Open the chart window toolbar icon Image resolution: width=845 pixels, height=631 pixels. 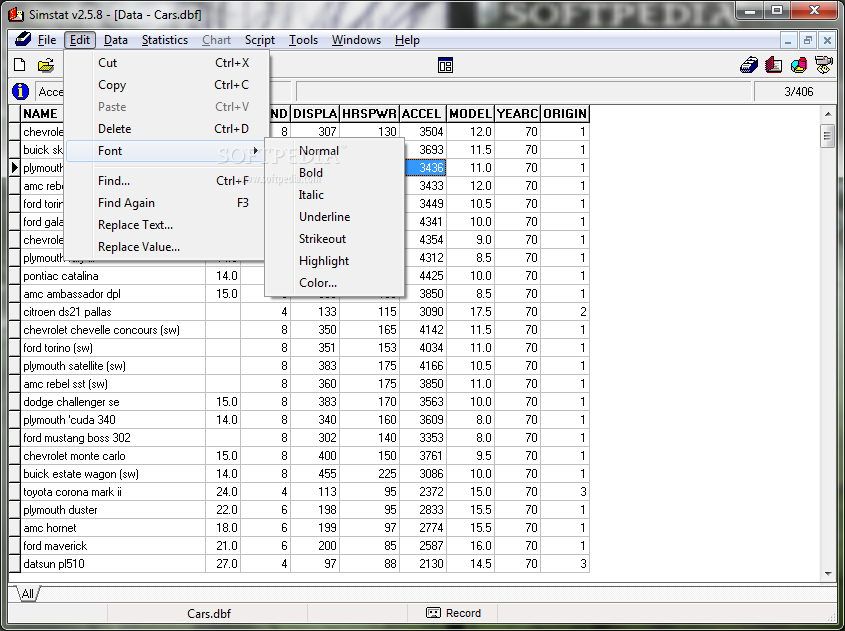[x=799, y=65]
